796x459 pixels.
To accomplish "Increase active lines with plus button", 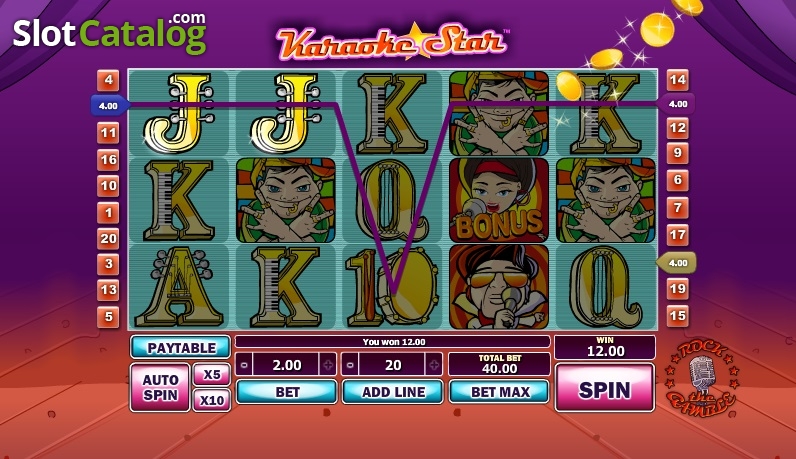I will 434,365.
